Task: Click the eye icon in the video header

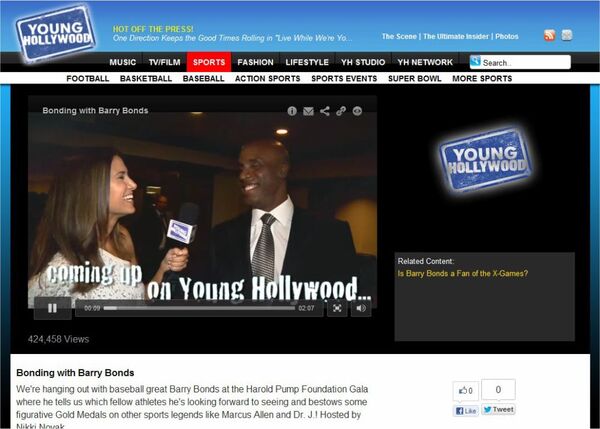Action: [357, 111]
